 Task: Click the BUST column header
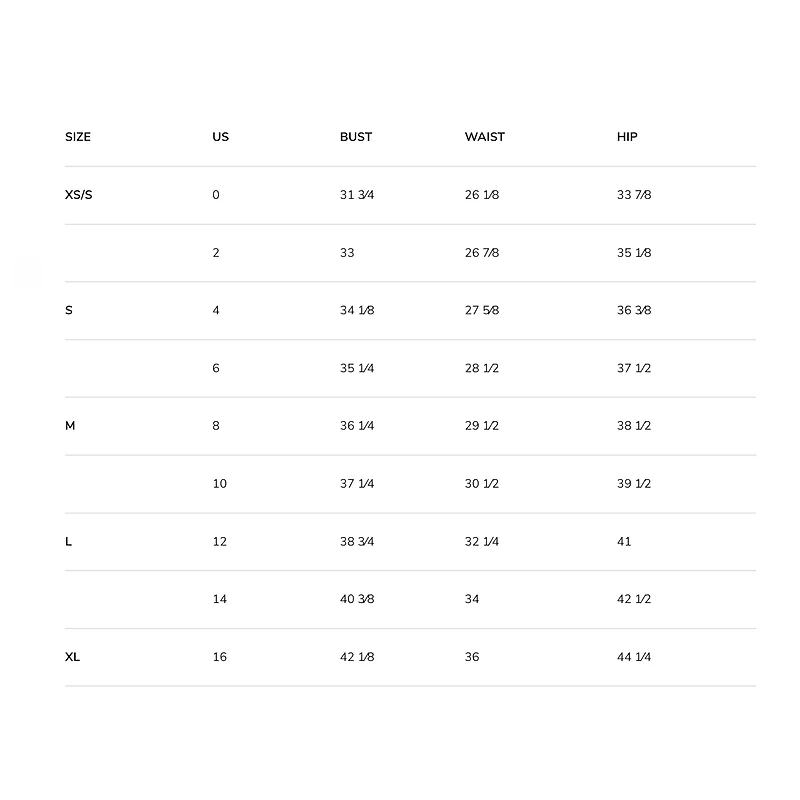point(356,137)
